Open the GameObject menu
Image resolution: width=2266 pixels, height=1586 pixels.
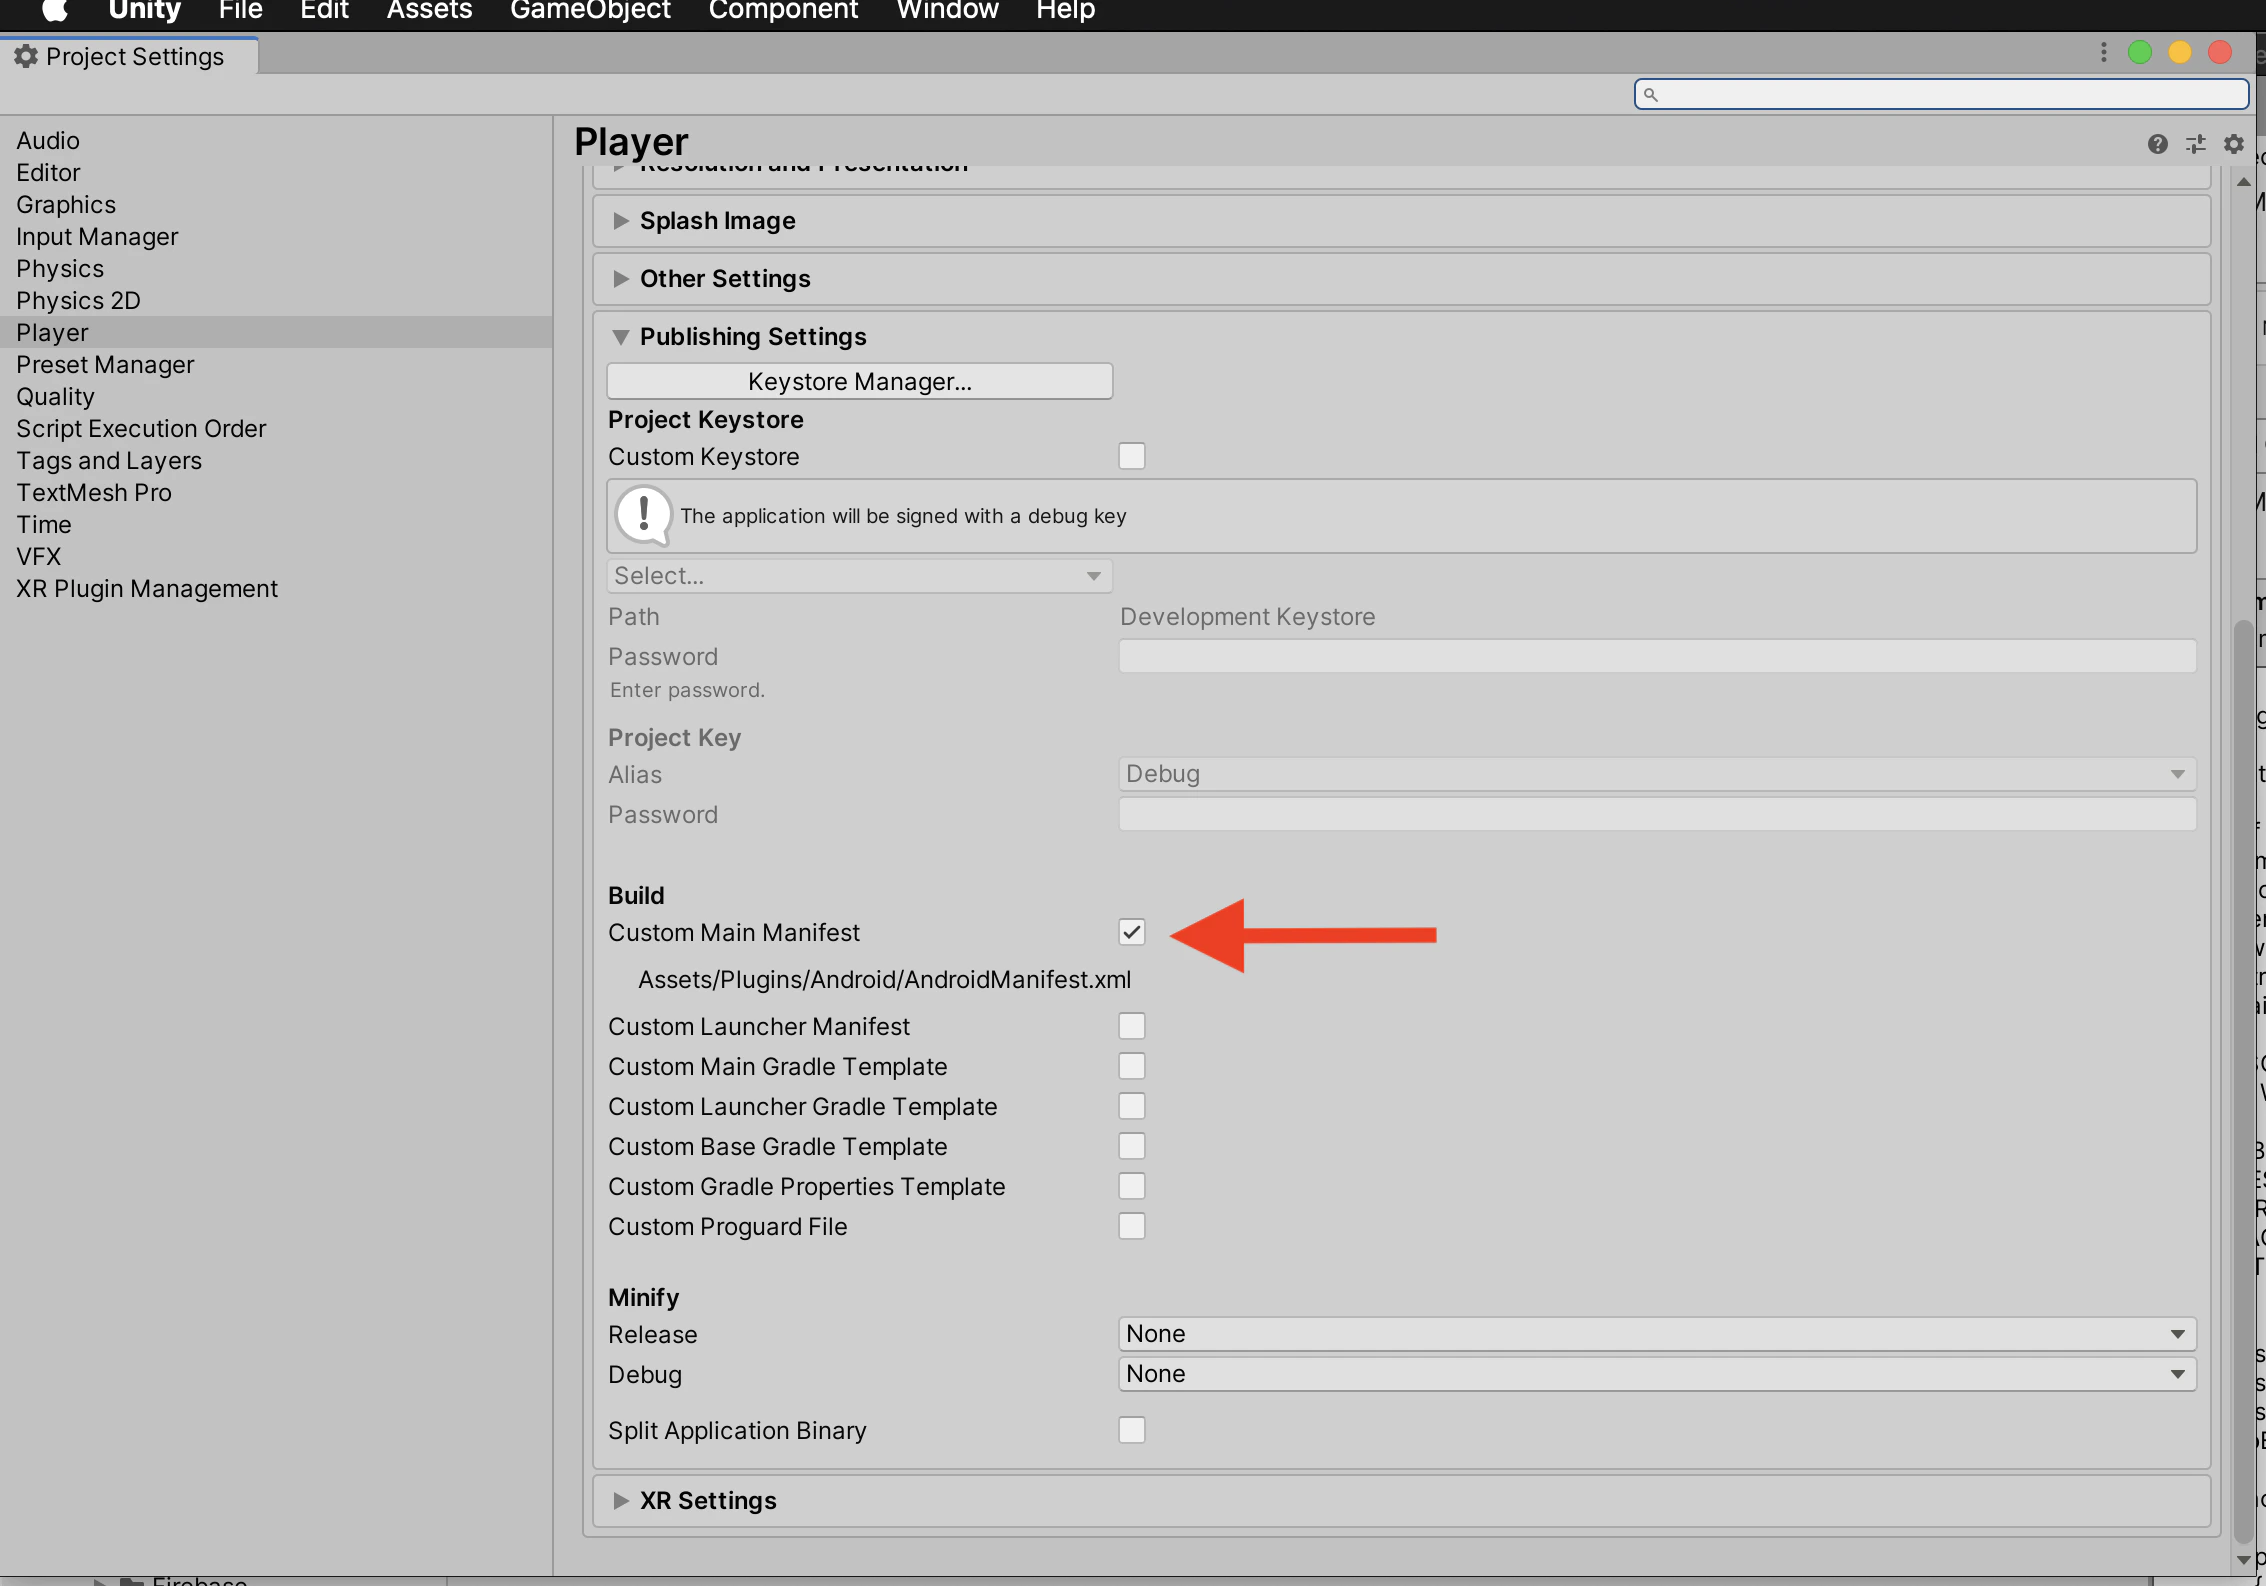[590, 11]
